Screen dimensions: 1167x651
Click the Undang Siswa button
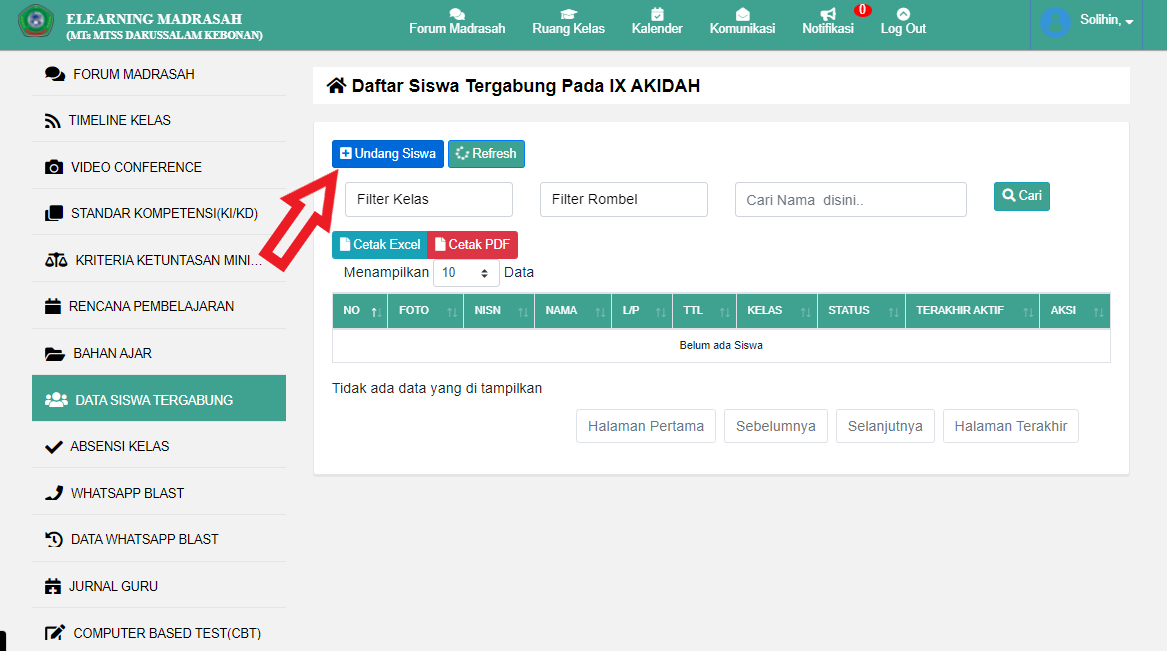click(x=388, y=154)
